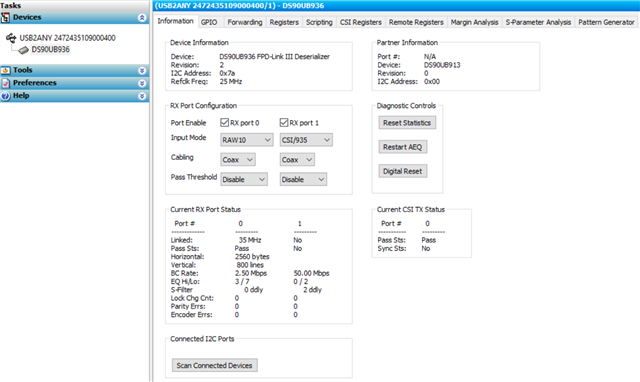The height and width of the screenshot is (382, 640).
Task: Expand the Preferences panel chevron
Action: [142, 83]
